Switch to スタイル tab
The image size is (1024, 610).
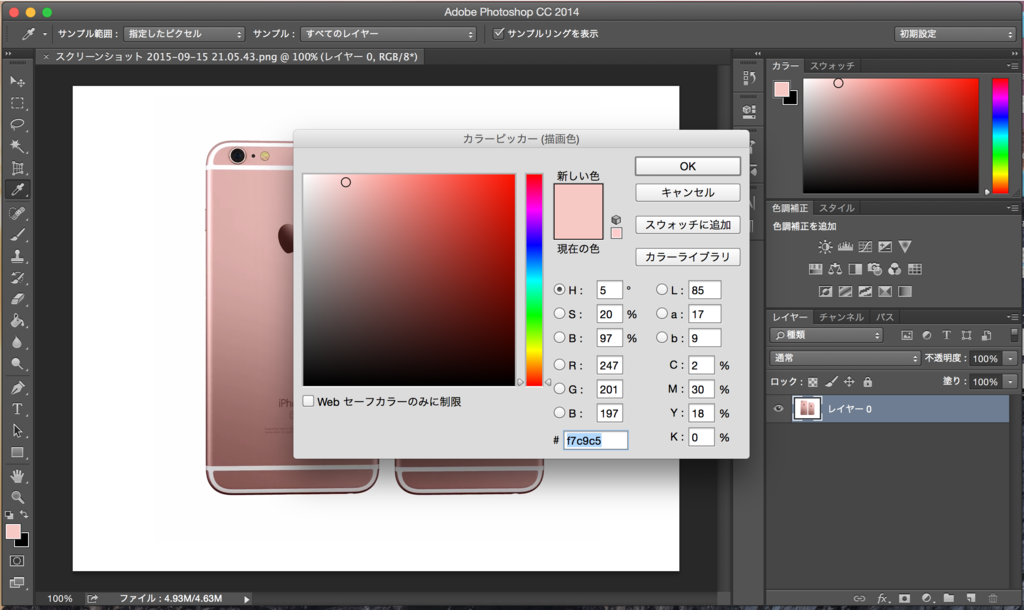click(x=837, y=208)
